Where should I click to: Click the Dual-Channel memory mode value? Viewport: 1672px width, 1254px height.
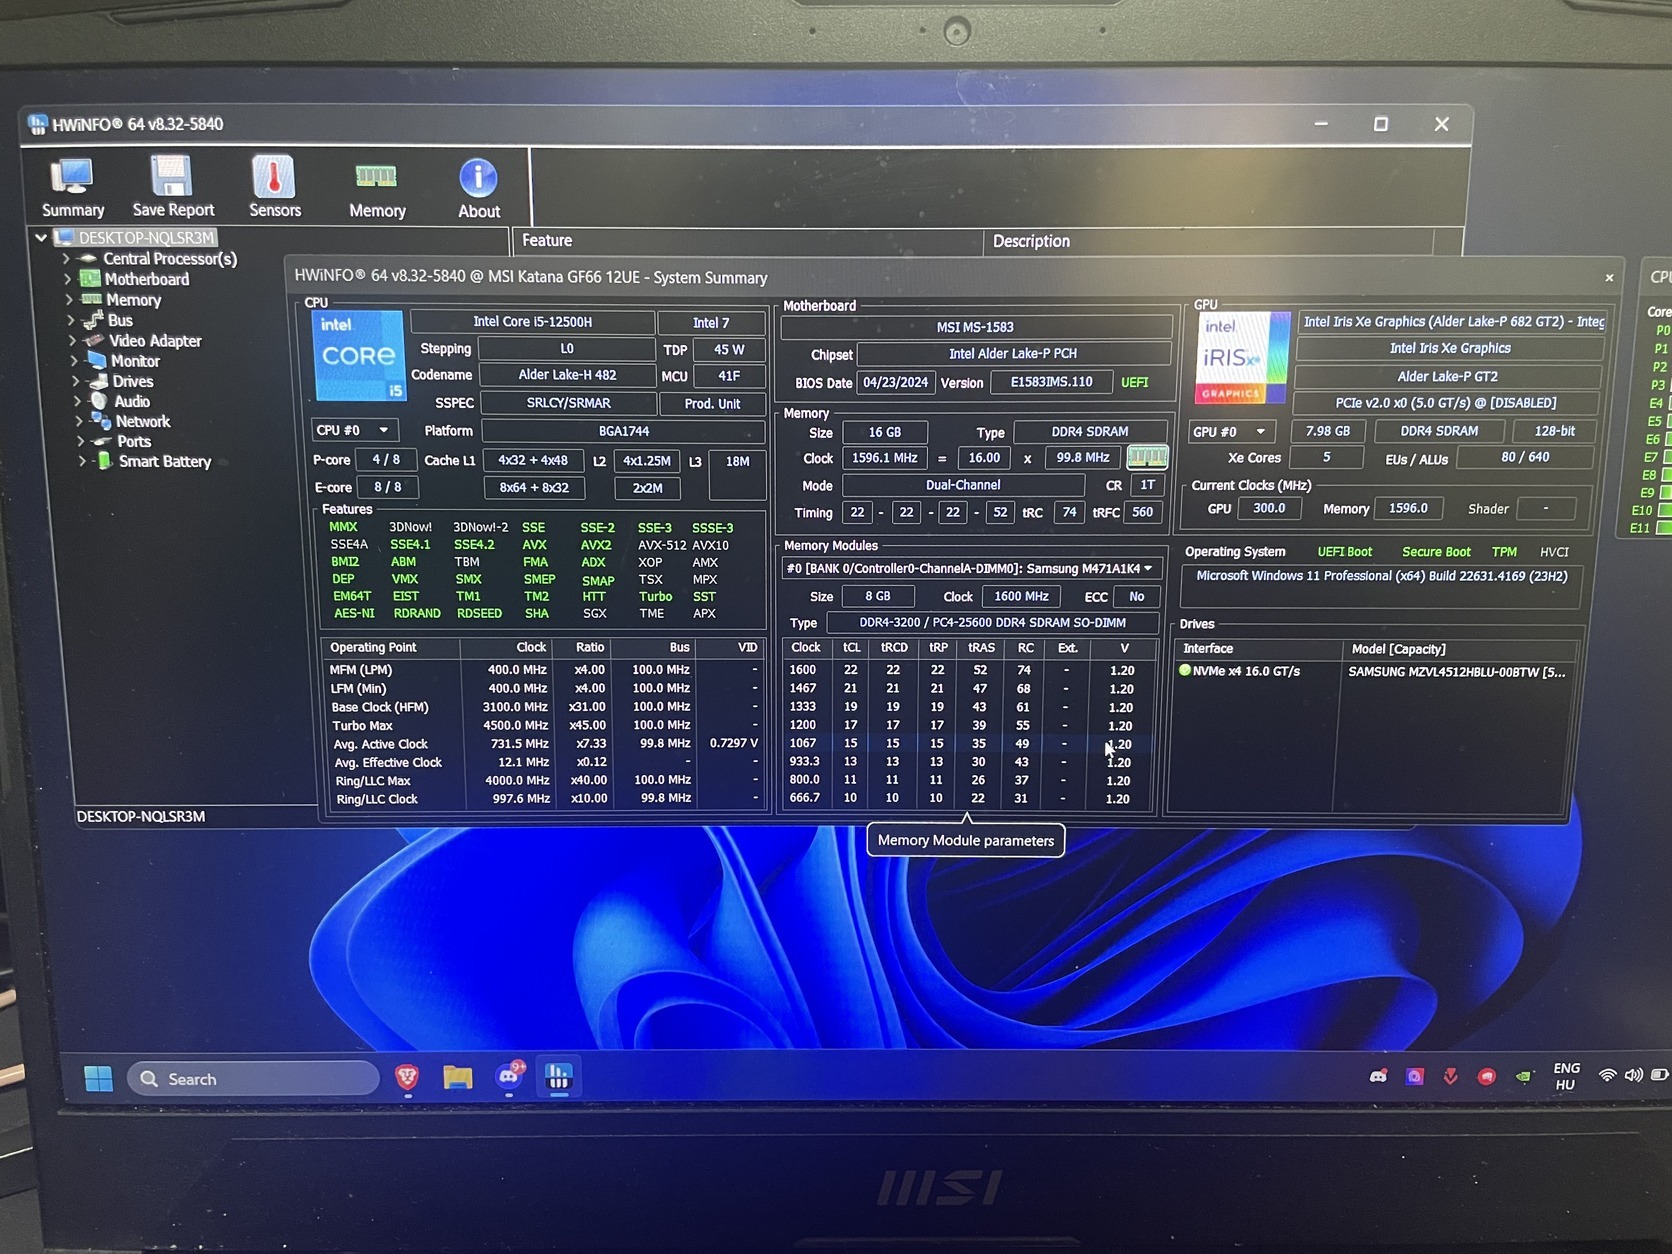tap(963, 485)
